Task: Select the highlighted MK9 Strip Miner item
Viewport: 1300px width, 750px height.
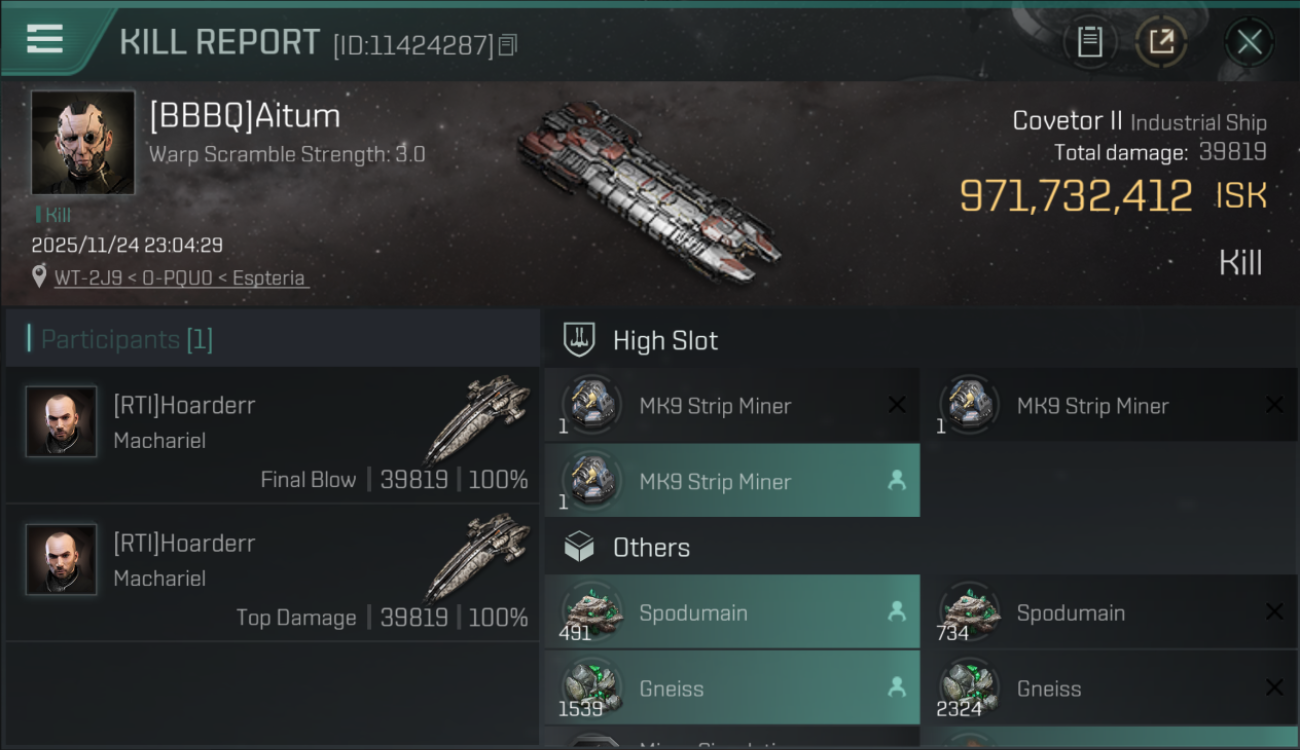Action: 732,481
